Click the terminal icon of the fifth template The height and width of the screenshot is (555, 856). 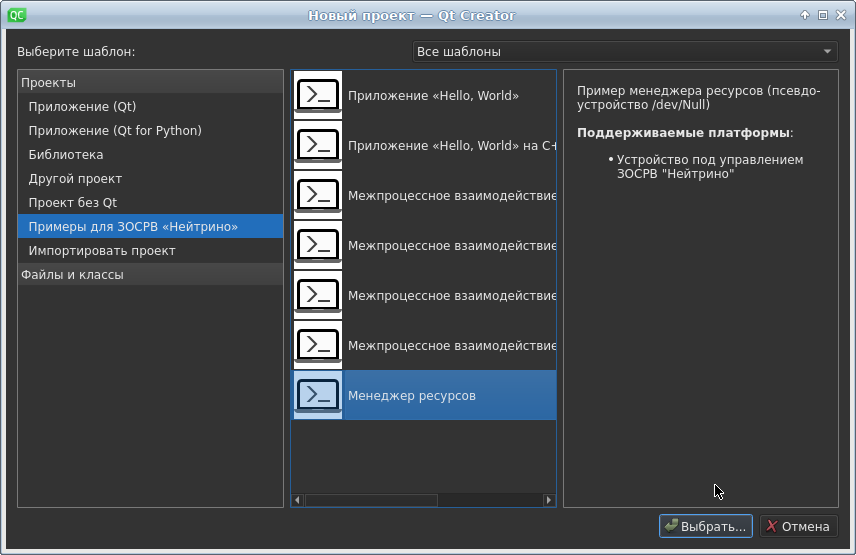[x=318, y=295]
